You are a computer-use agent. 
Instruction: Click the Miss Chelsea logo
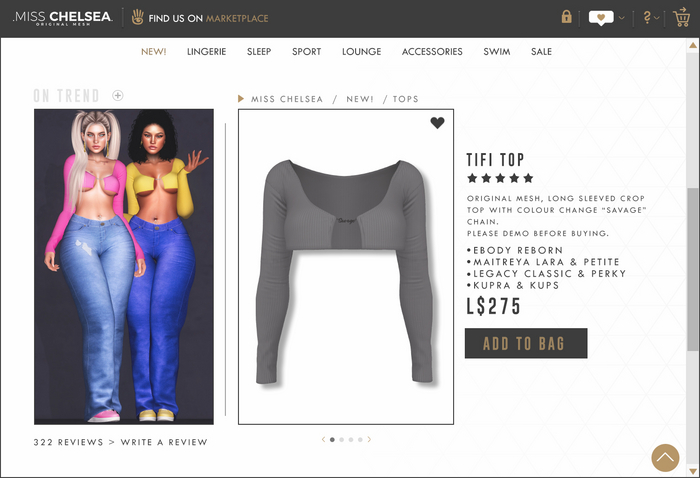(63, 18)
